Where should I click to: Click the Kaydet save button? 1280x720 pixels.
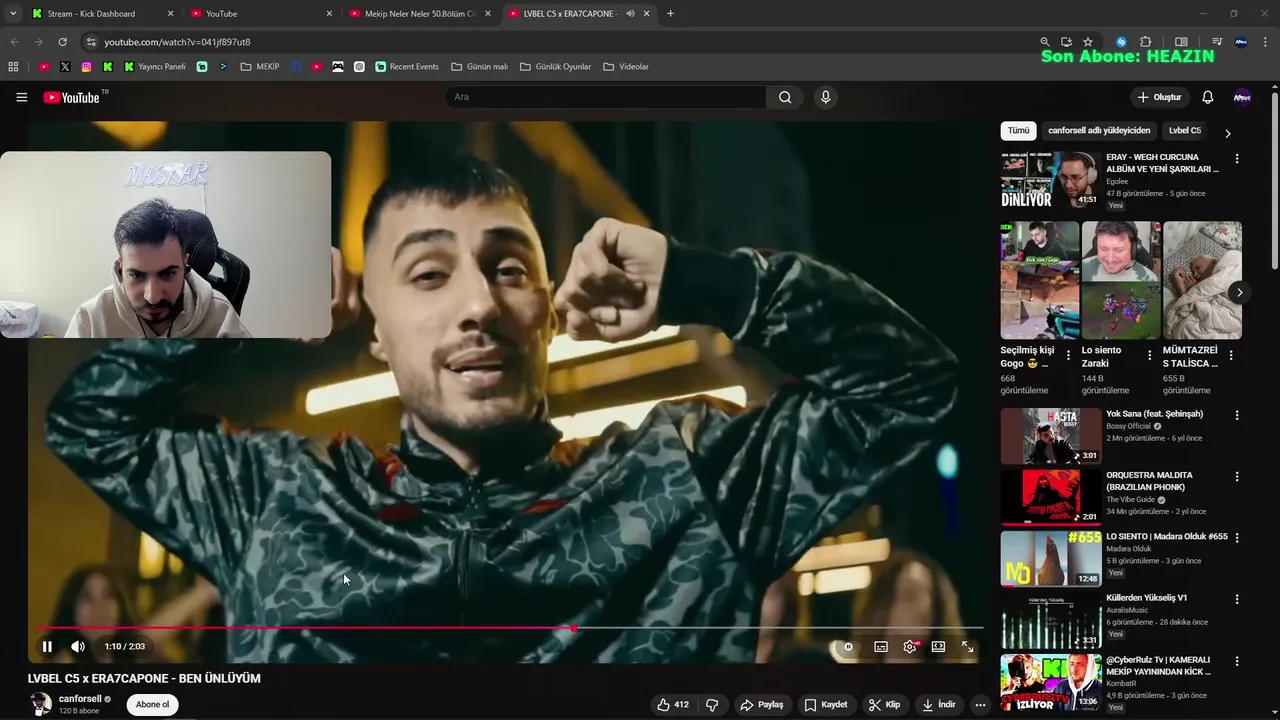(x=826, y=705)
